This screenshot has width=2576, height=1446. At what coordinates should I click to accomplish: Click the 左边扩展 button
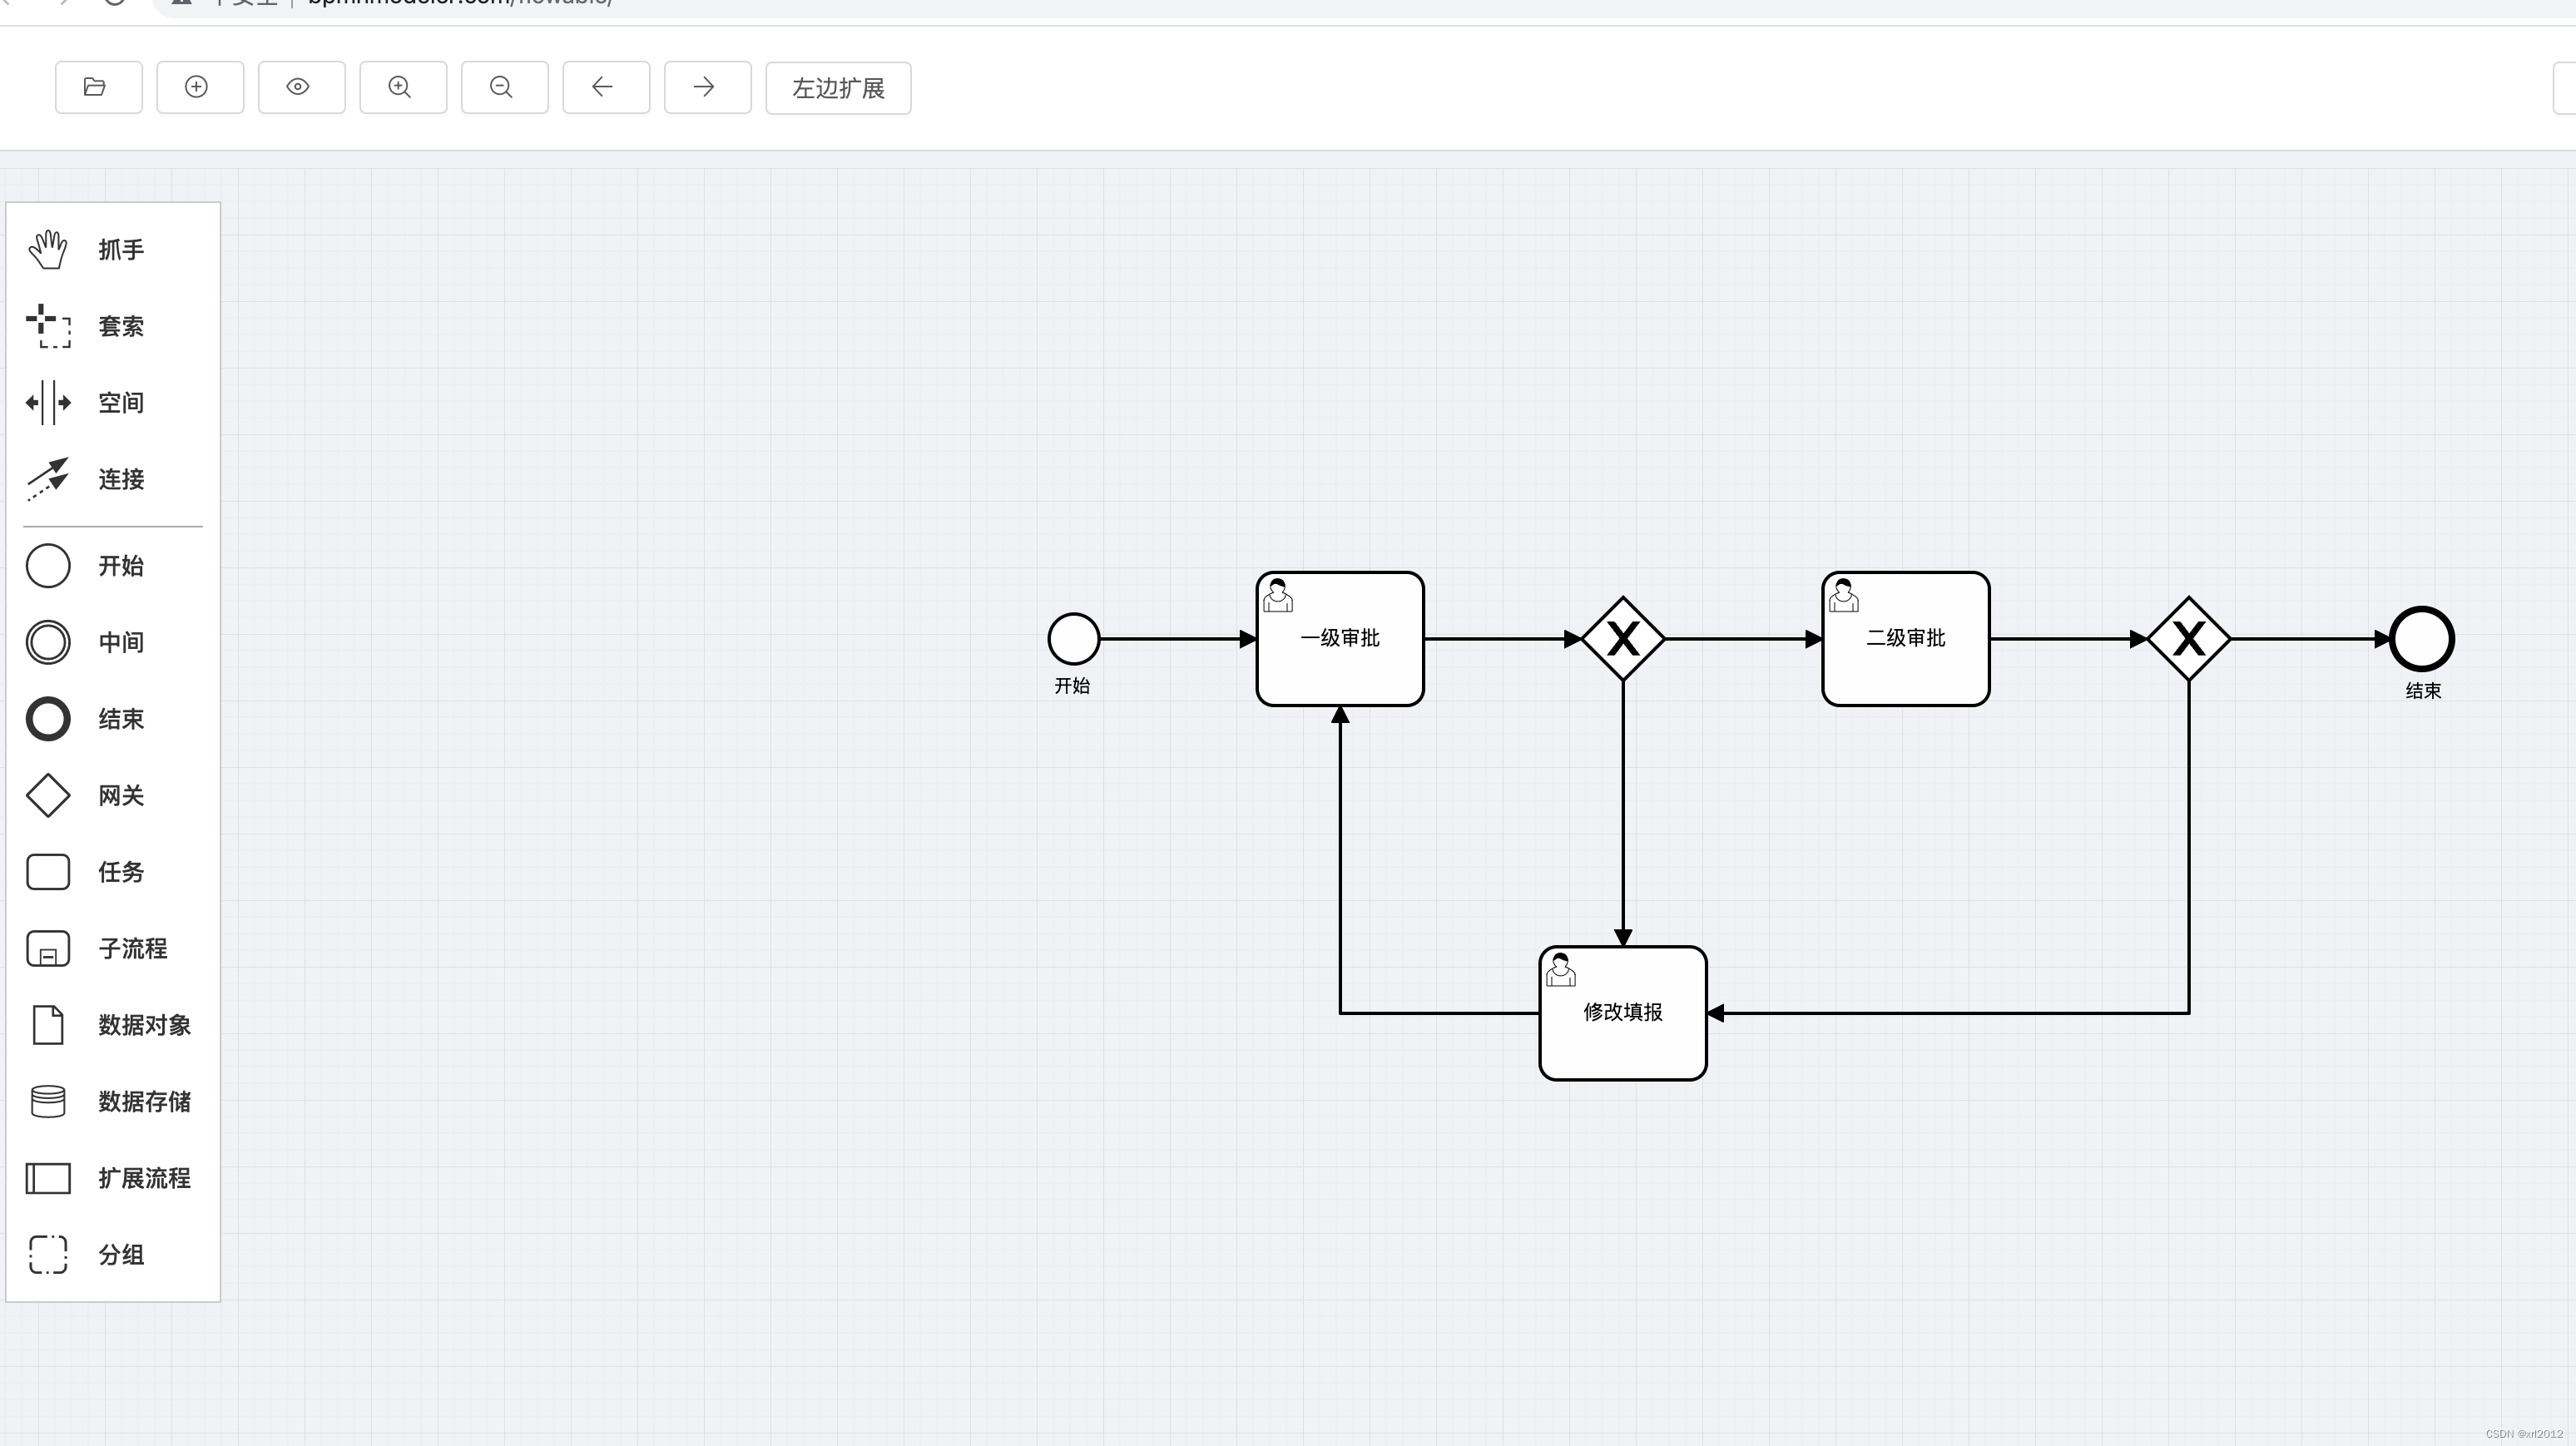[x=838, y=88]
